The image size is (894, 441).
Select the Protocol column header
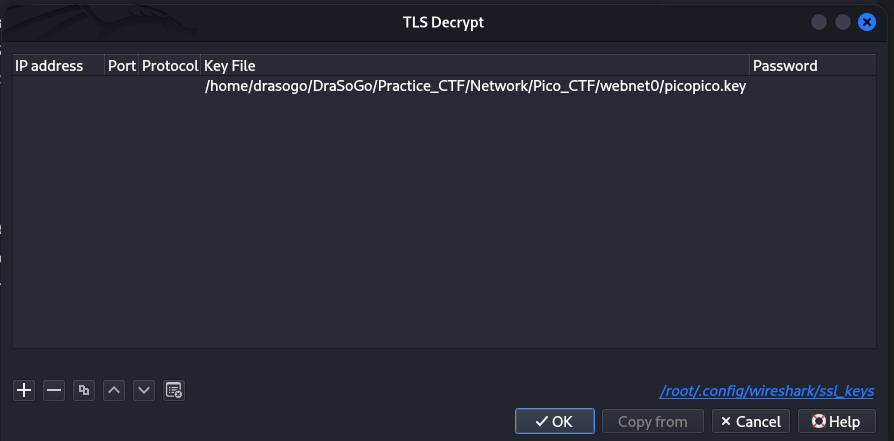tap(170, 66)
